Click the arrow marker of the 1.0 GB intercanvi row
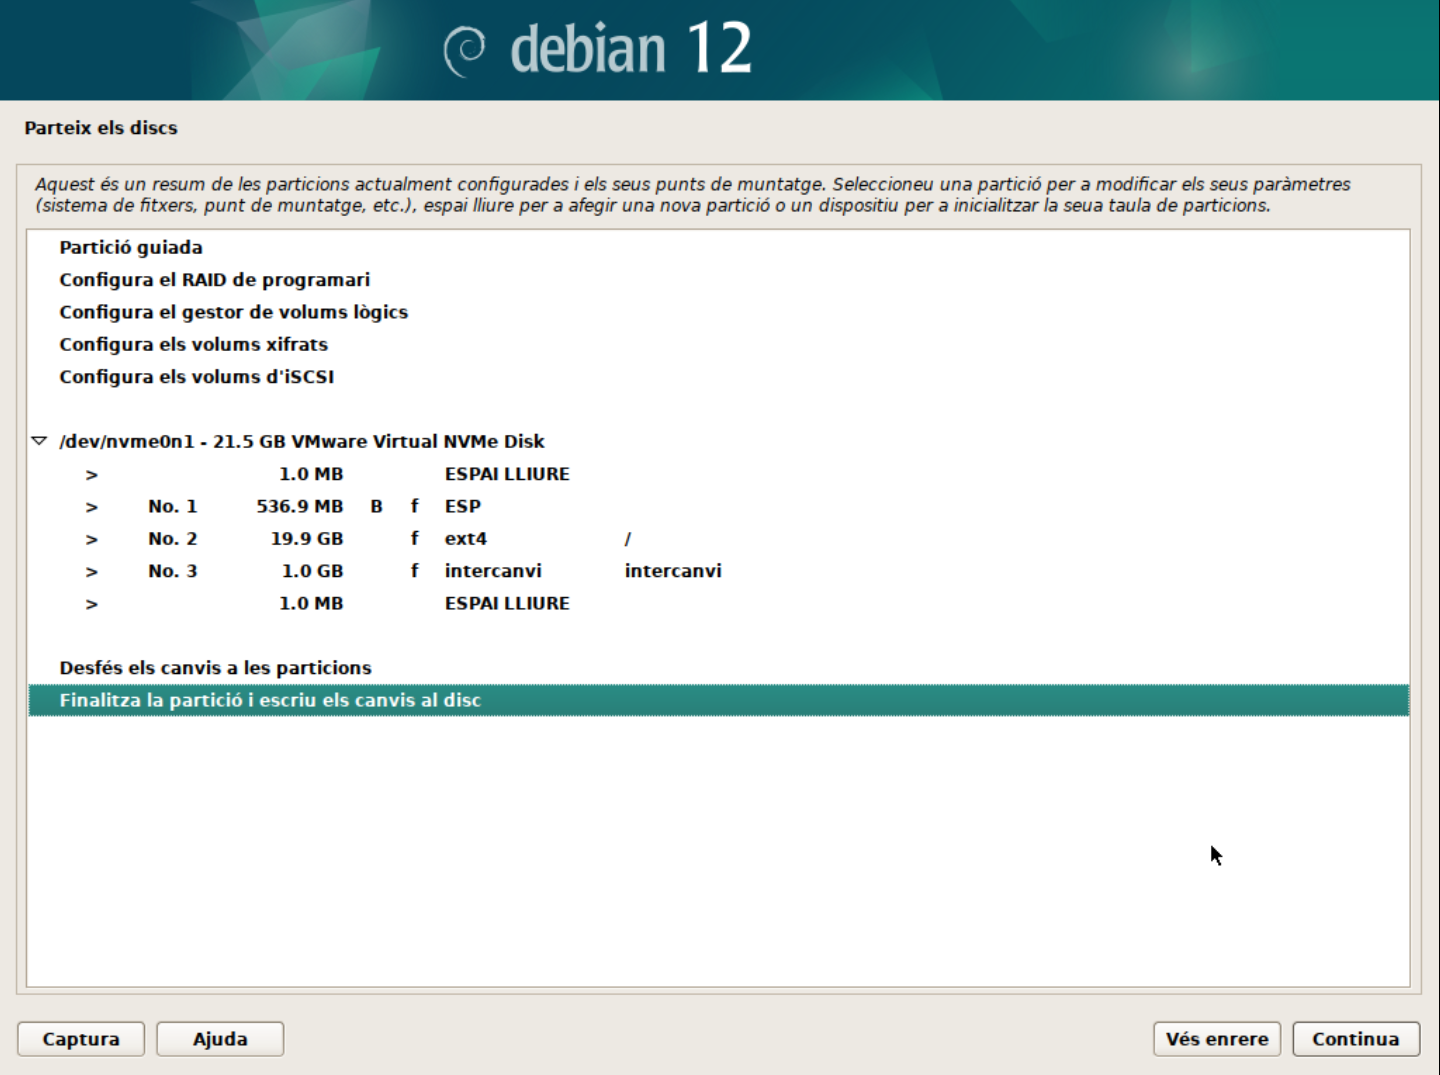The height and width of the screenshot is (1075, 1440). coord(92,572)
